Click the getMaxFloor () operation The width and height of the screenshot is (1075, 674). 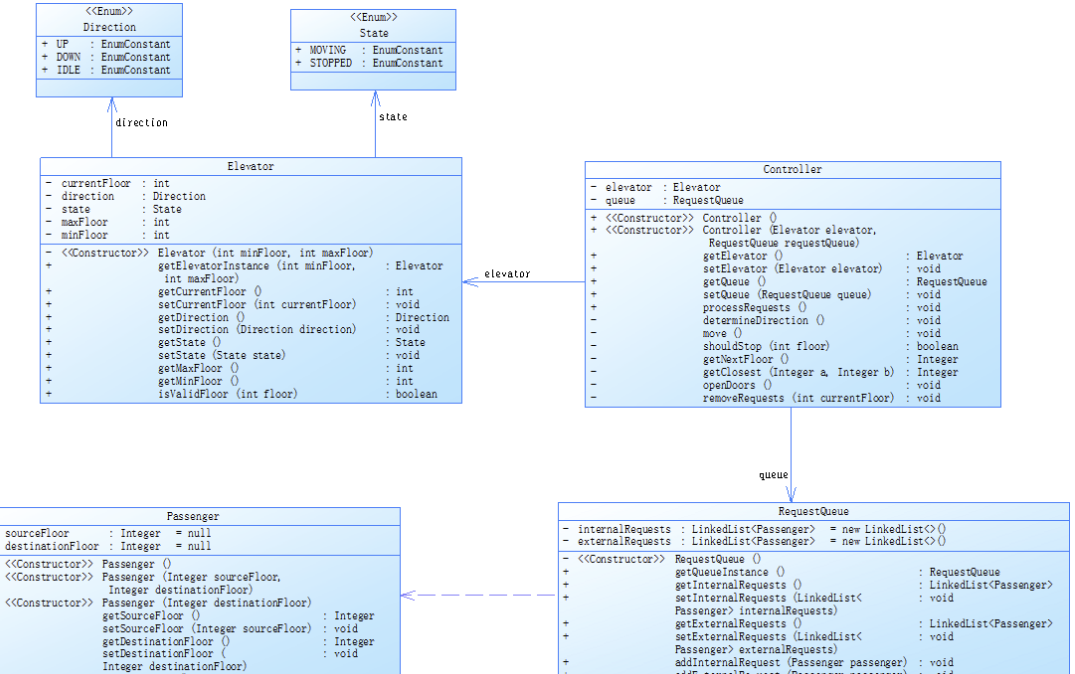coord(230,369)
